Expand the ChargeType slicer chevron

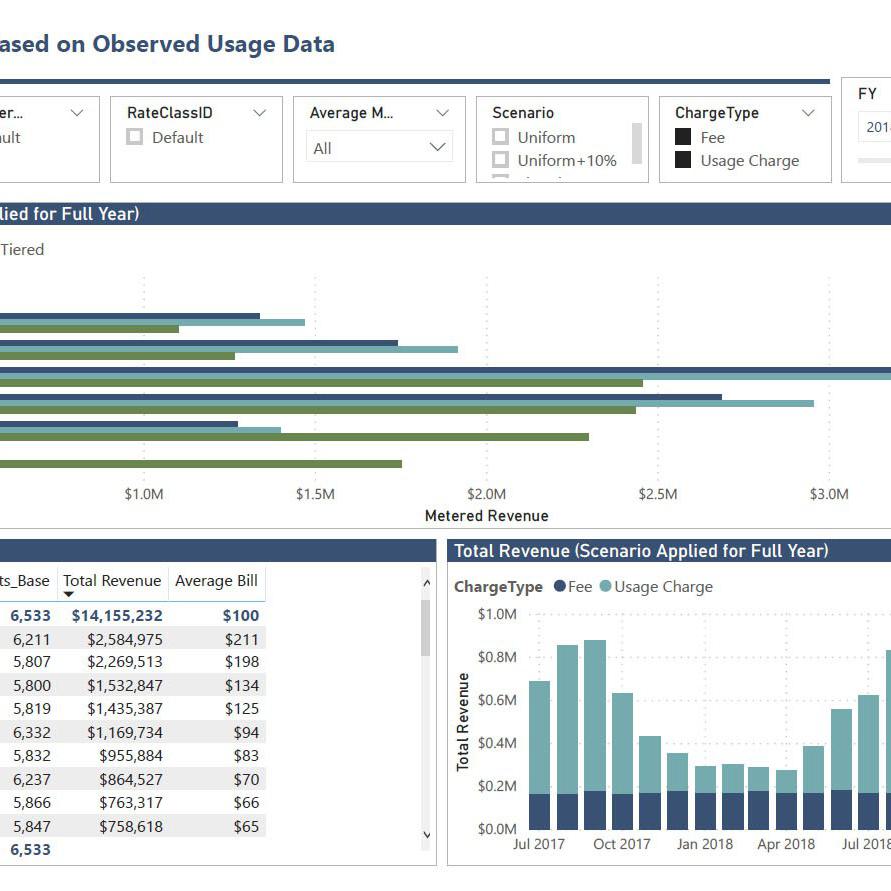pos(808,113)
